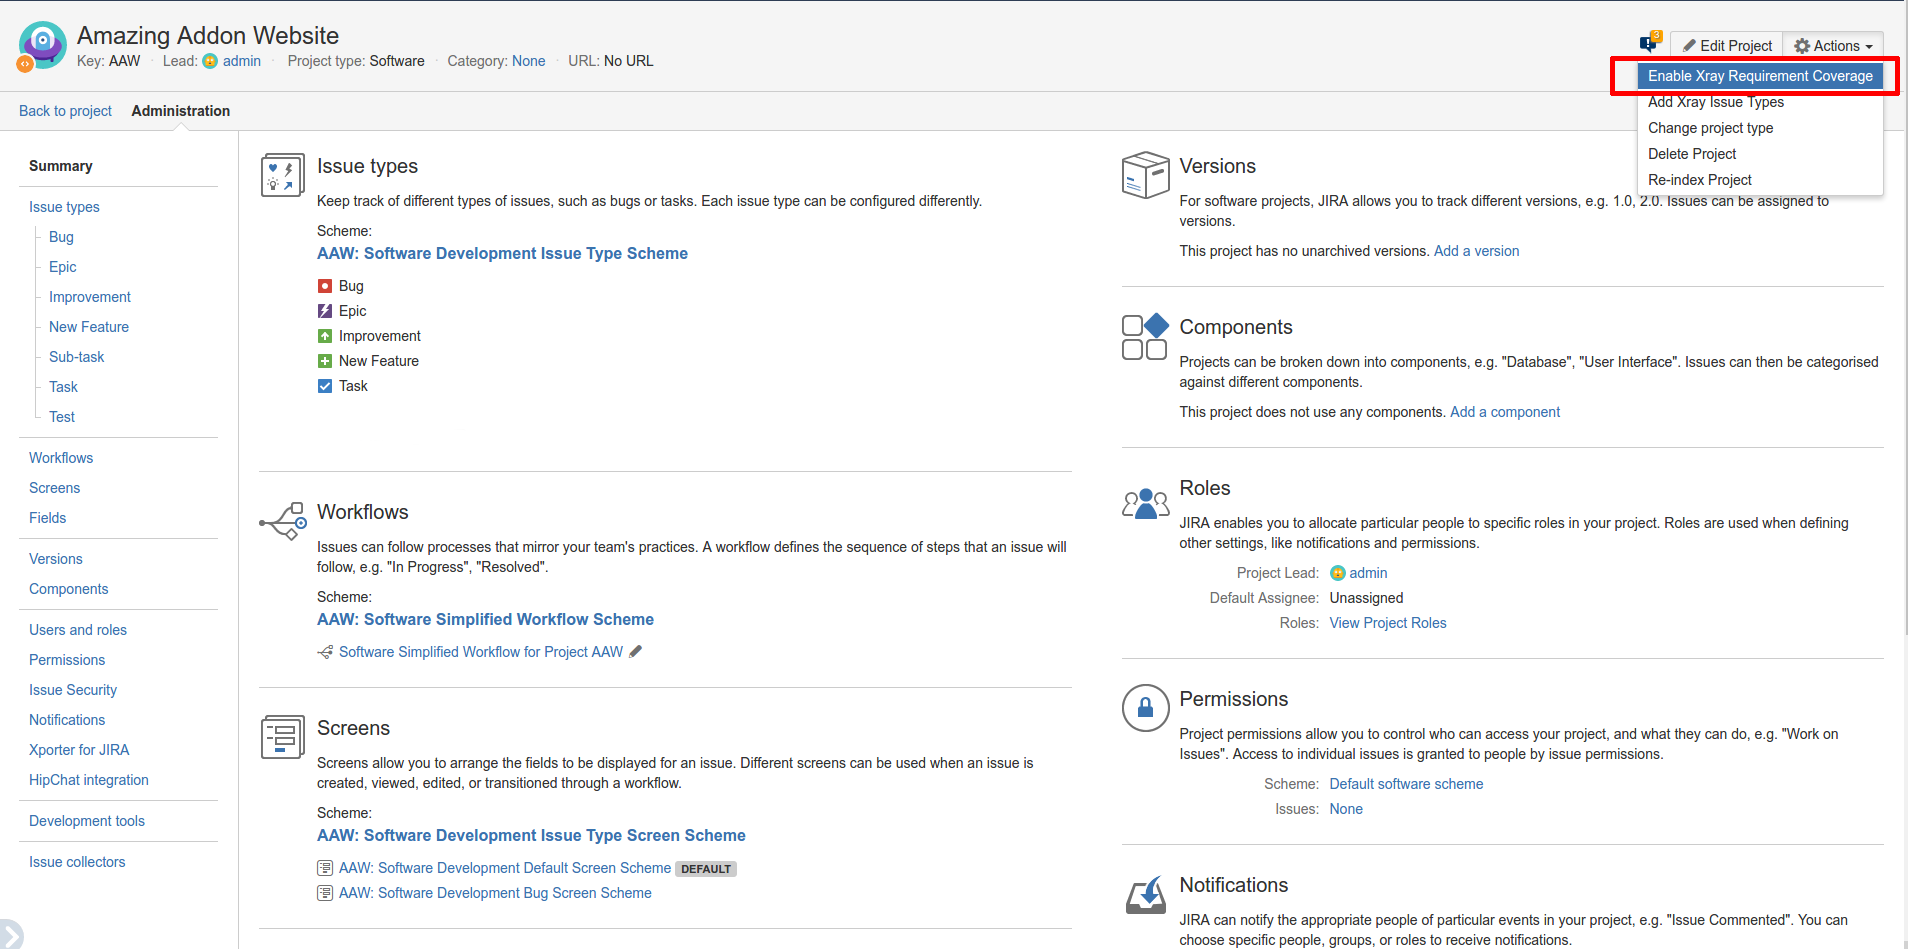Open Issue types in sidebar
Viewport: 1908px width, 949px height.
[64, 207]
